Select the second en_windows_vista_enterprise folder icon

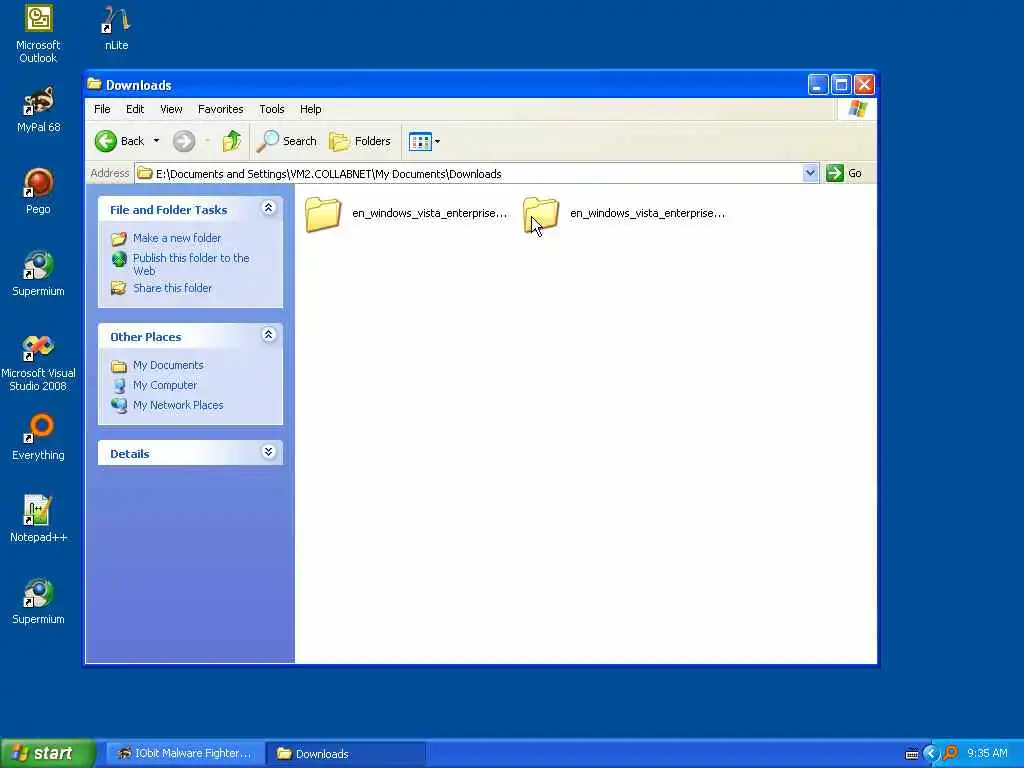click(x=541, y=214)
